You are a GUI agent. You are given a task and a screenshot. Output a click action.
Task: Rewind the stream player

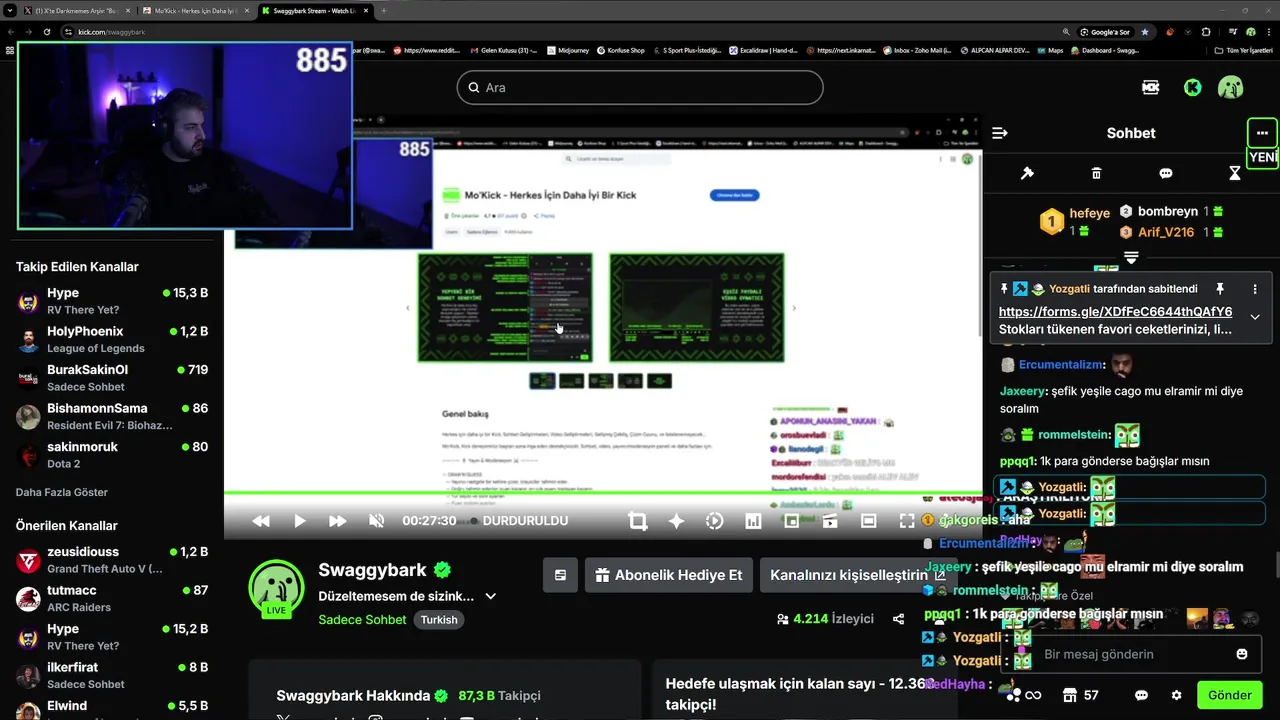click(x=261, y=521)
